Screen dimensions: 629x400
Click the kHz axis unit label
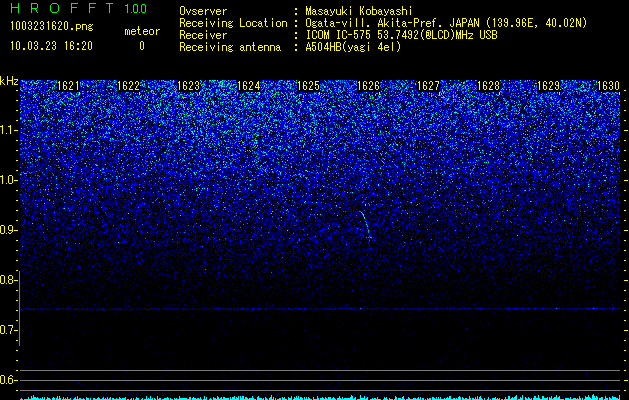tap(9, 81)
